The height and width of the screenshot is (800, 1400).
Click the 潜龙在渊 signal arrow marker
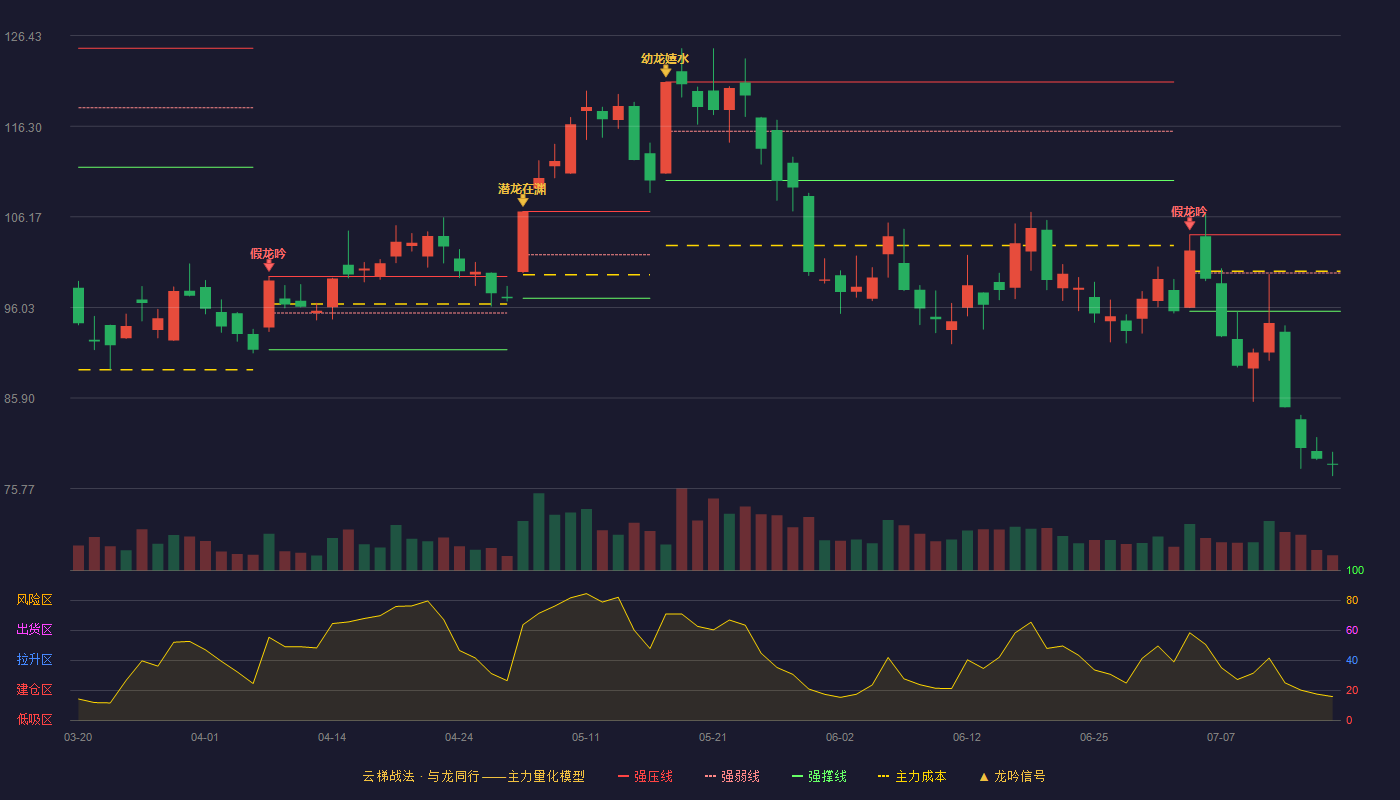point(522,200)
